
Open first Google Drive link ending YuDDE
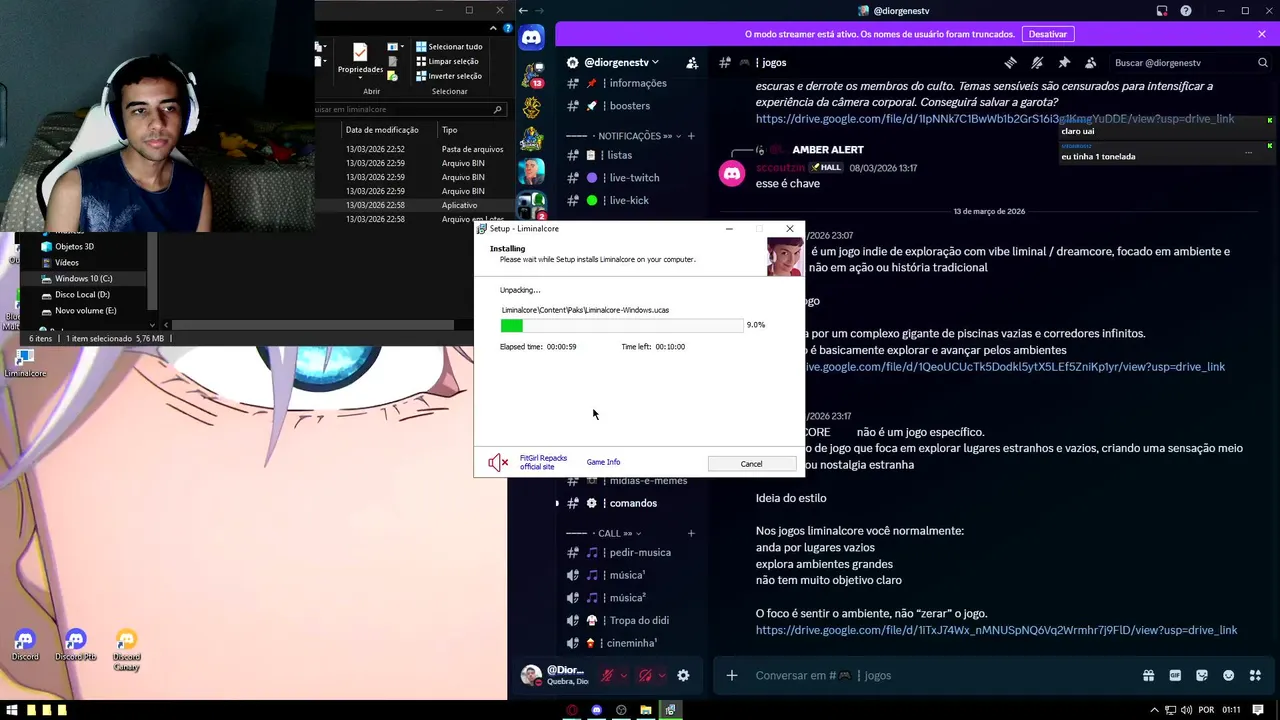click(995, 119)
